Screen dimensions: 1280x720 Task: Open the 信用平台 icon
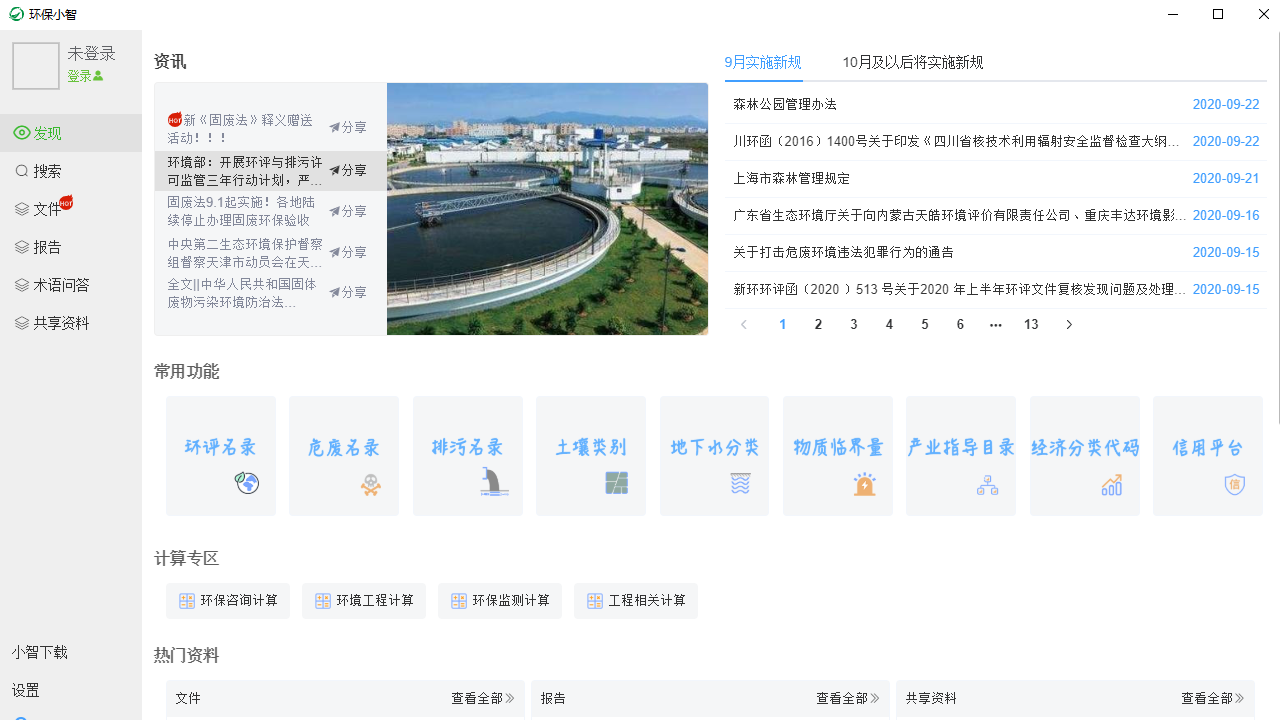pyautogui.click(x=1207, y=456)
